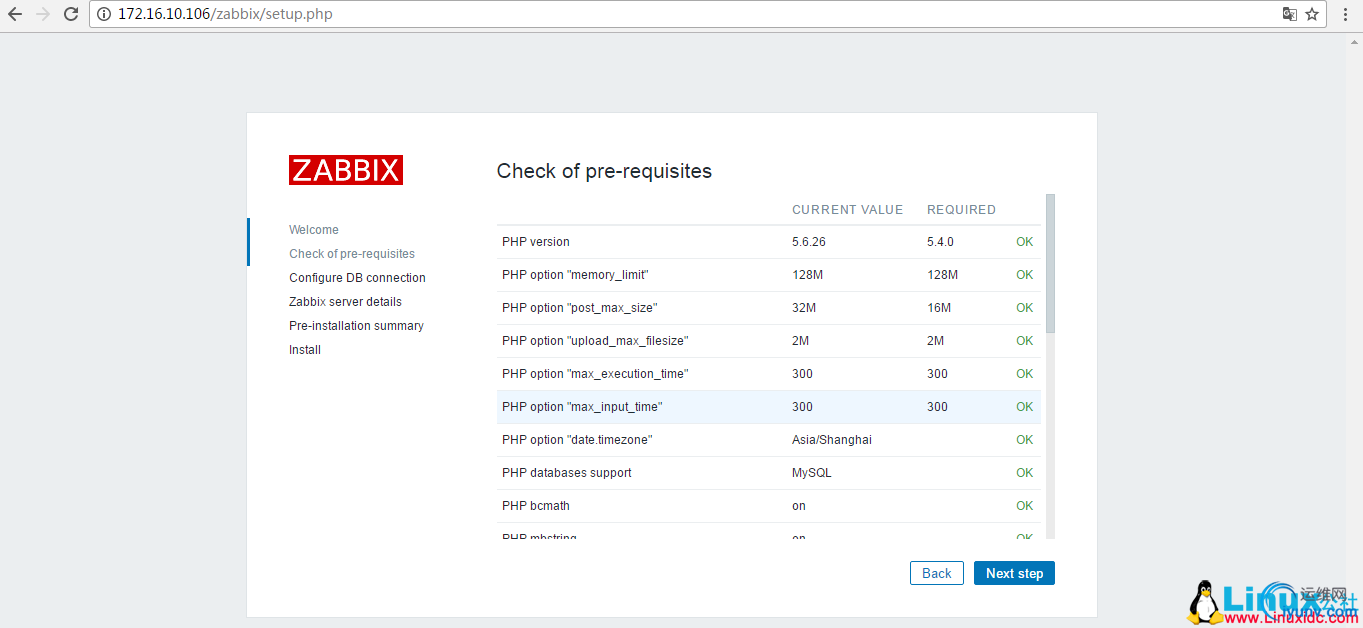Screen dimensions: 1363x628
Task: Bookmark this page with the star
Action: click(1312, 14)
